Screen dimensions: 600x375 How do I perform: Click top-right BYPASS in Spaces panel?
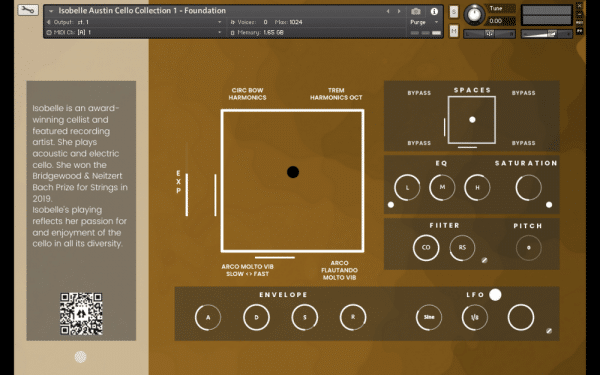[x=523, y=93]
